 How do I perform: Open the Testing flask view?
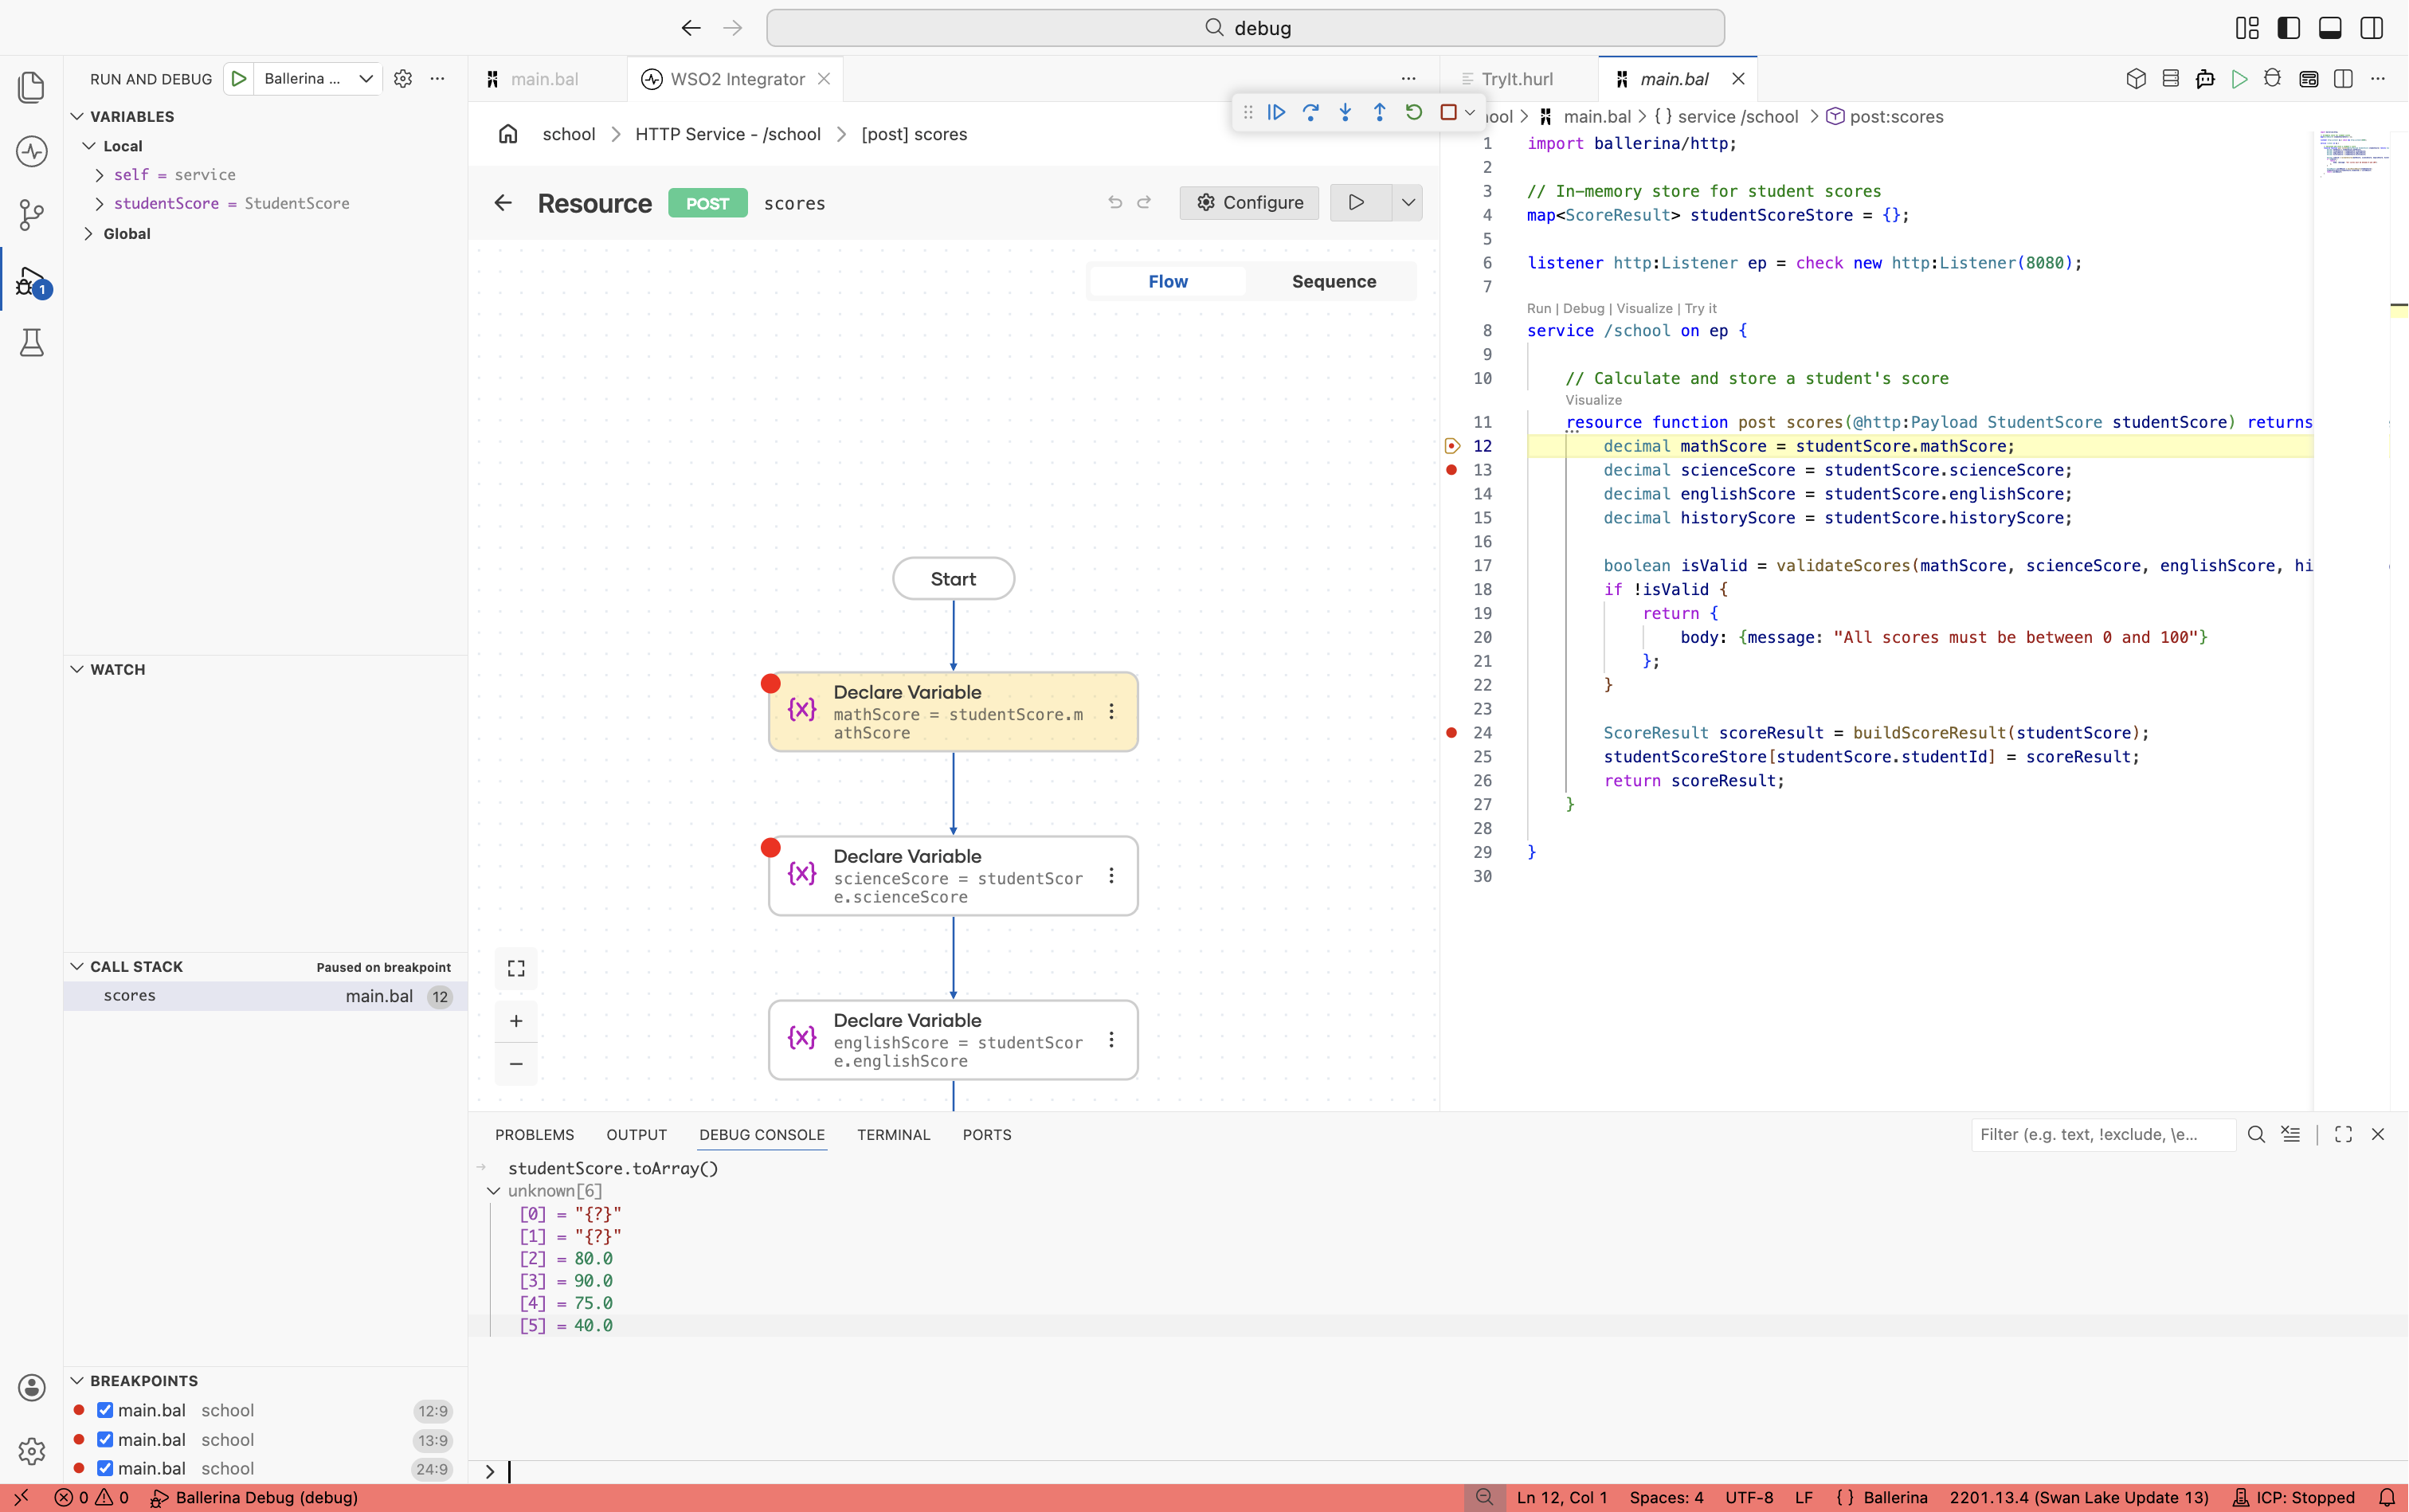(x=31, y=343)
